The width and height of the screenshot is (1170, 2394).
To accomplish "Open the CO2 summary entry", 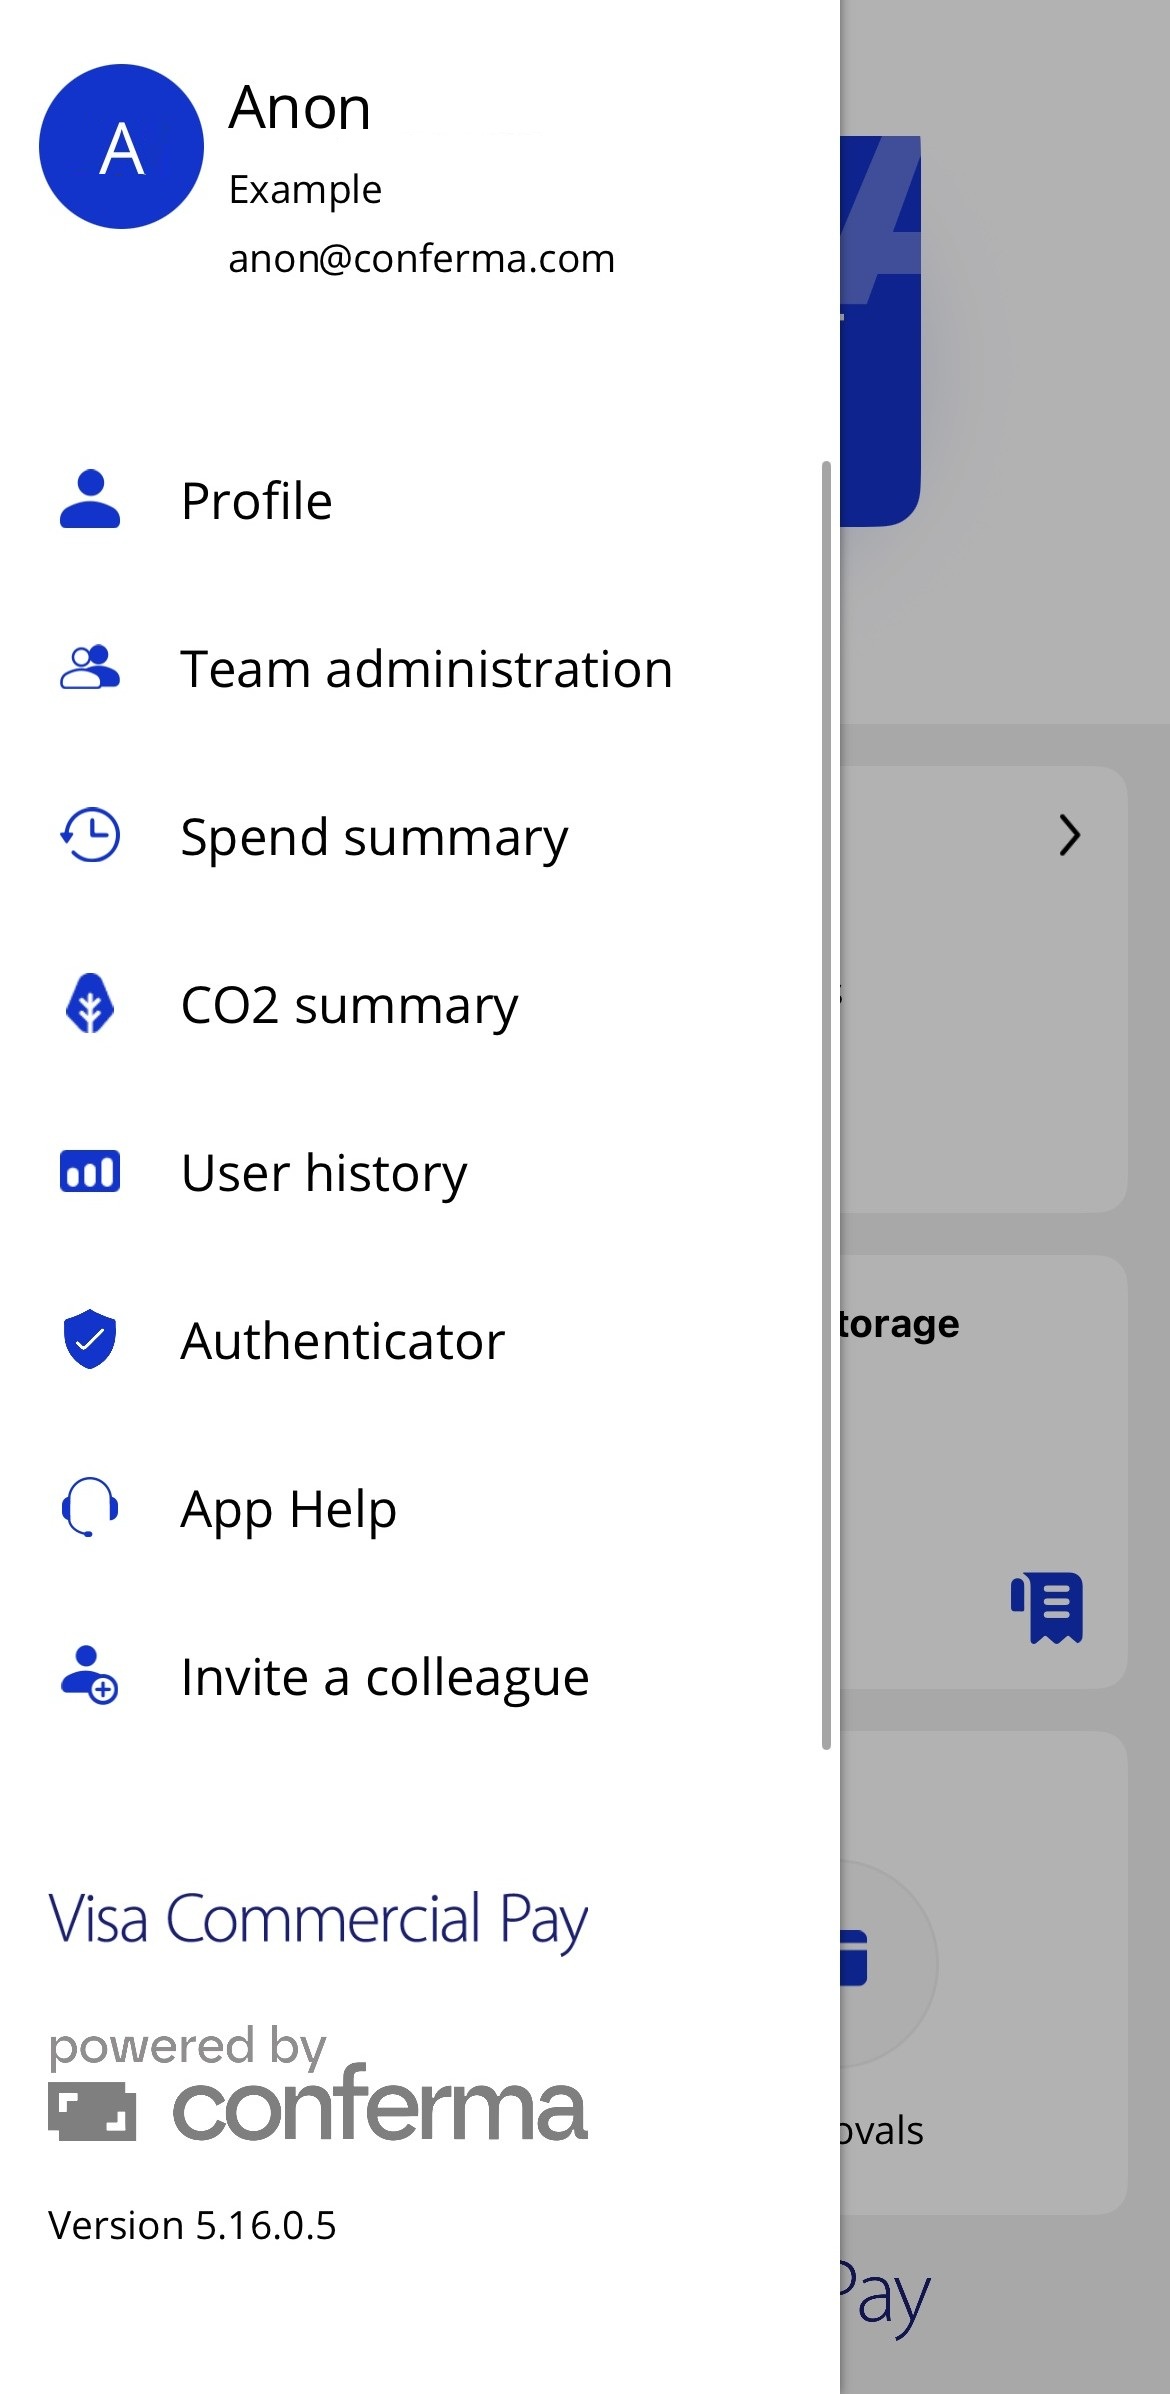I will [x=420, y=1004].
